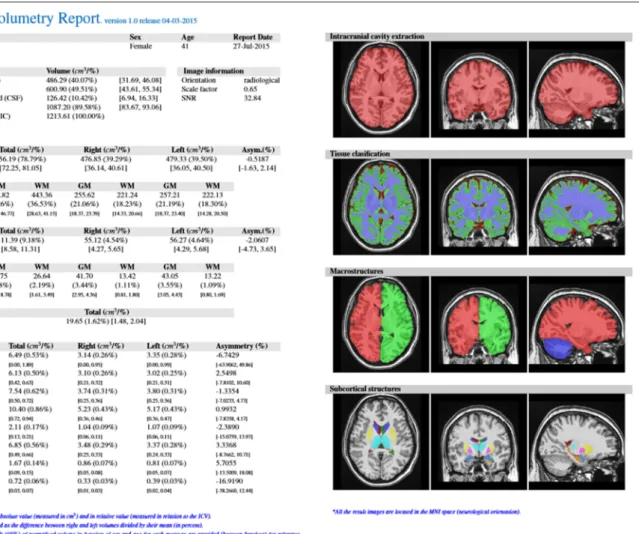Click the asymmetry value 2.5498
This screenshot has width=639, height=534.
point(226,373)
